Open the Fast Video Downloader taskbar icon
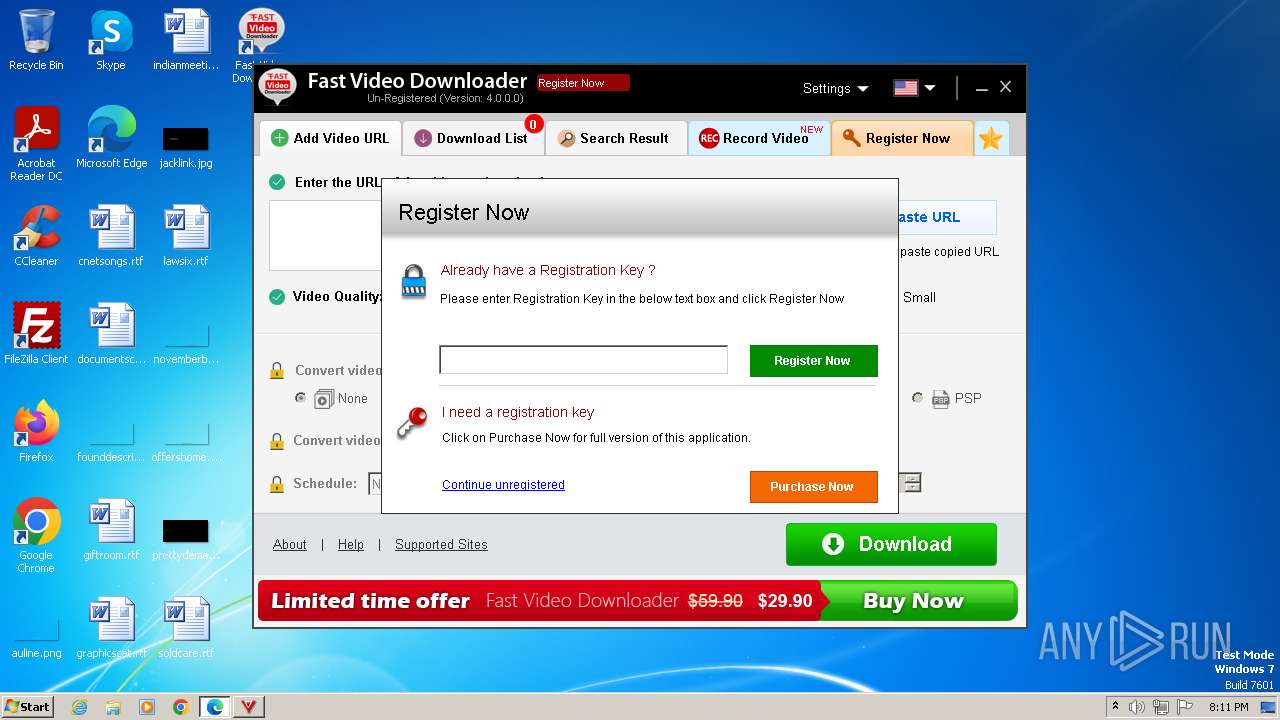 pyautogui.click(x=249, y=707)
